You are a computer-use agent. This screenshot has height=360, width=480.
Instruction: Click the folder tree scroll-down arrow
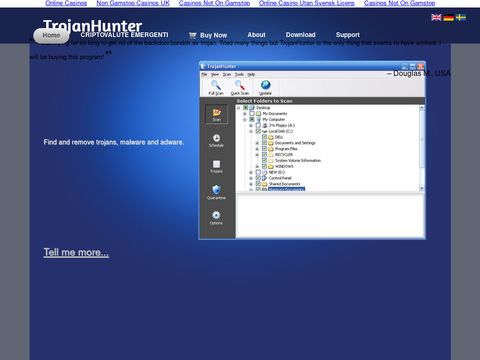[x=422, y=188]
